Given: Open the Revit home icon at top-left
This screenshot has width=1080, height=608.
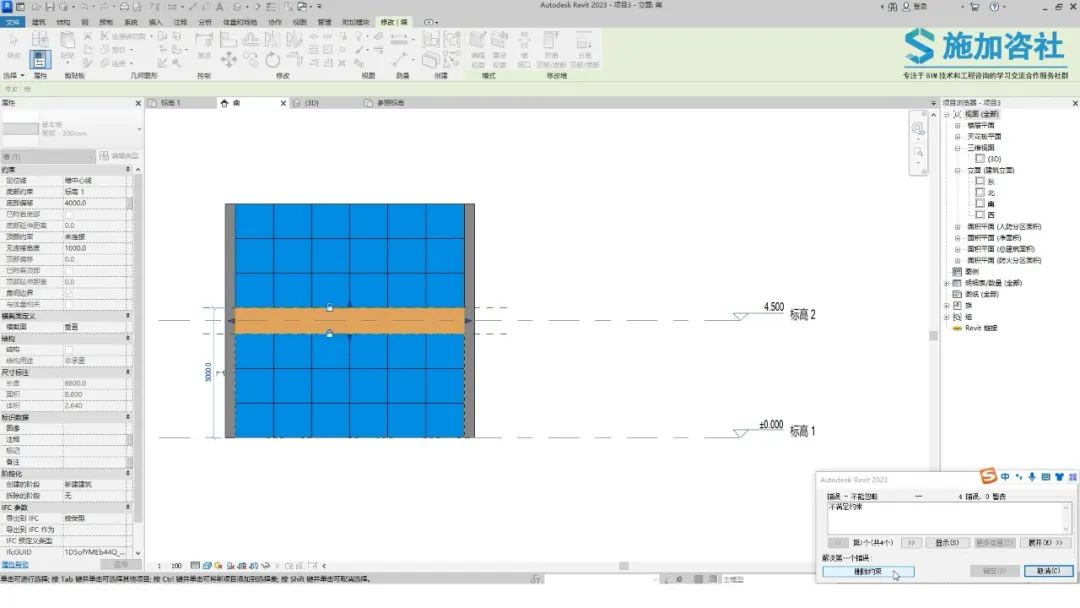Looking at the screenshot, I should coord(6,6).
